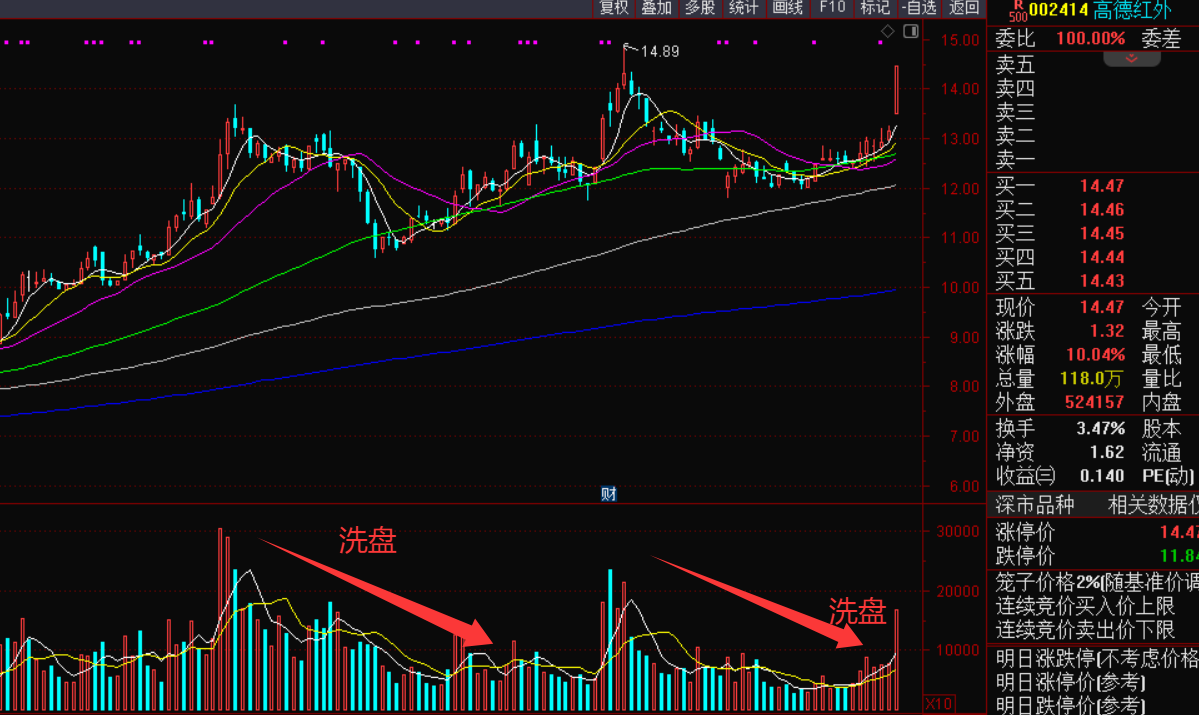The height and width of the screenshot is (715, 1199).
Task: Click the 买三 price 14.45
Action: pyautogui.click(x=1102, y=233)
